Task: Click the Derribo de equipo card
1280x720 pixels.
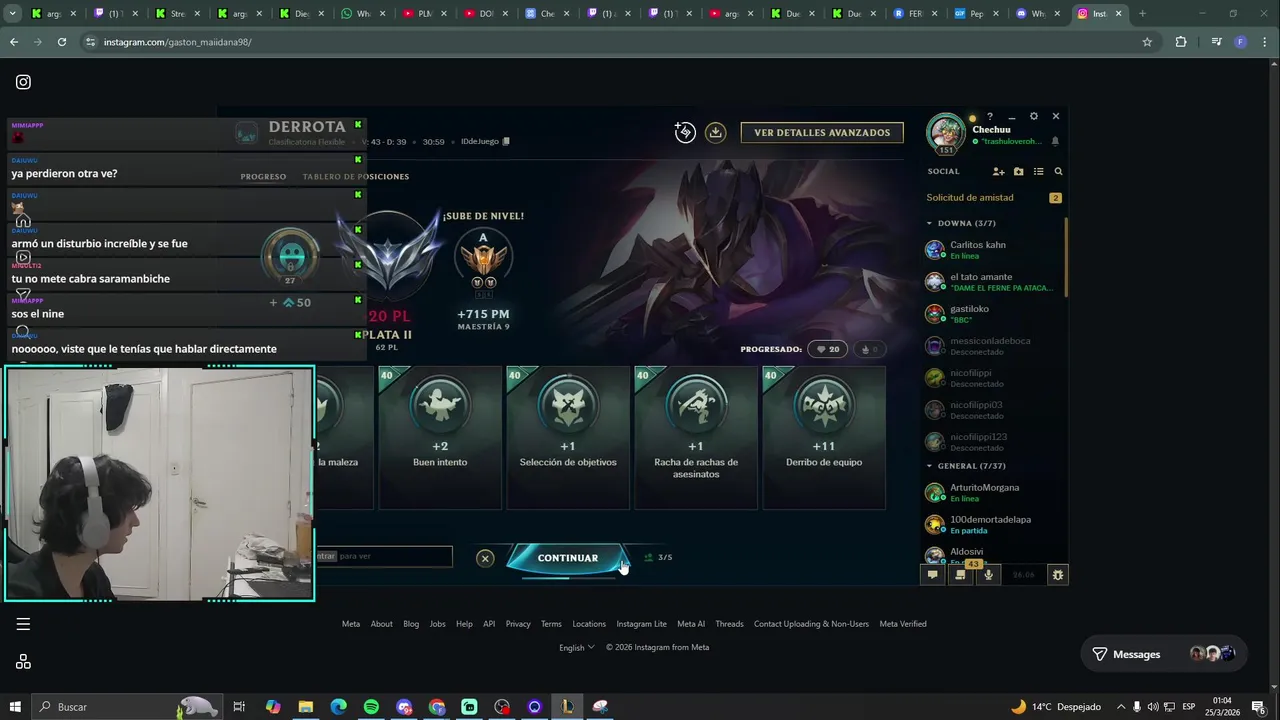Action: coord(824,438)
